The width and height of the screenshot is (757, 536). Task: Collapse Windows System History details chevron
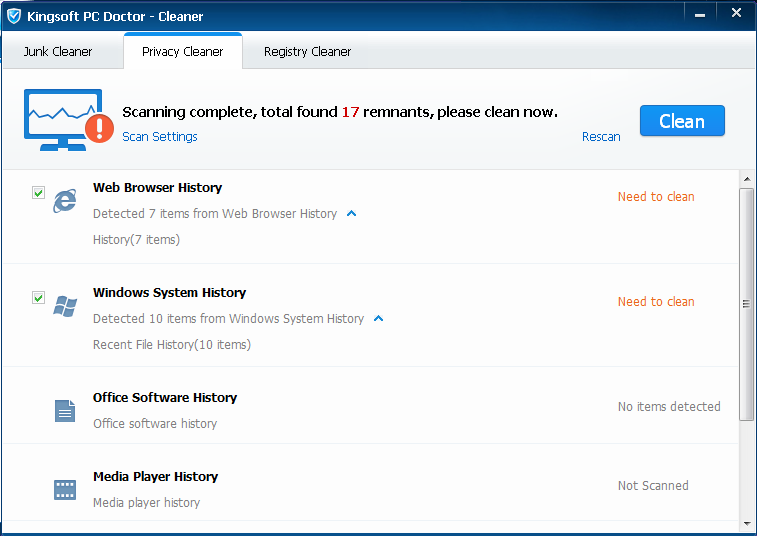[x=378, y=318]
